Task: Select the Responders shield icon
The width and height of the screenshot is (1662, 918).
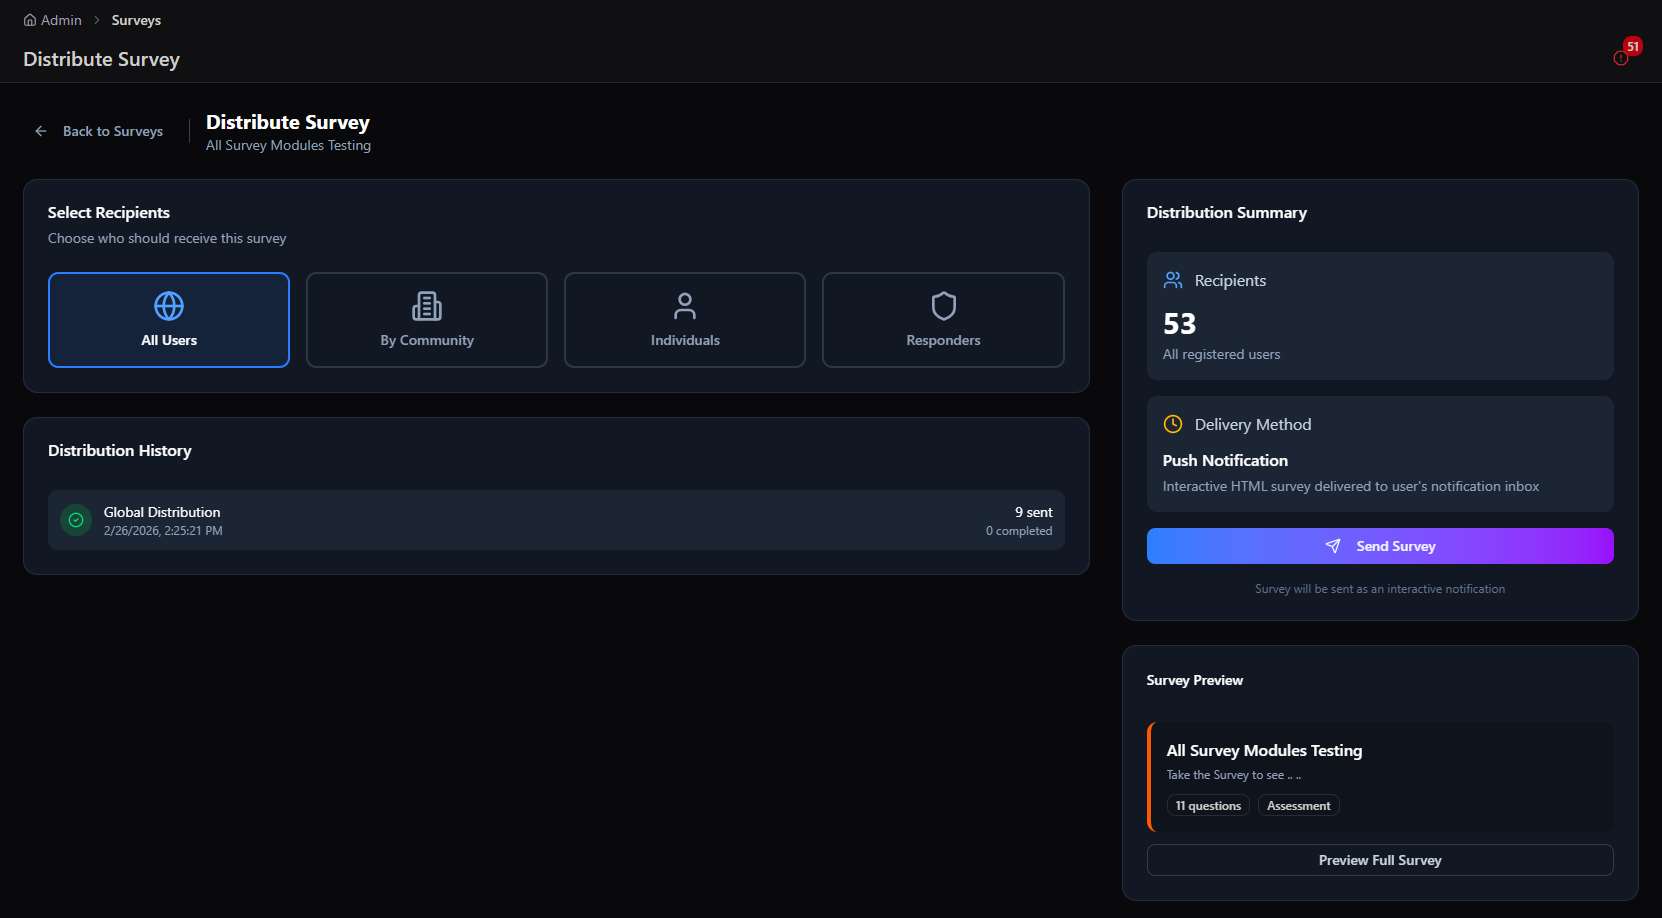Action: [944, 306]
